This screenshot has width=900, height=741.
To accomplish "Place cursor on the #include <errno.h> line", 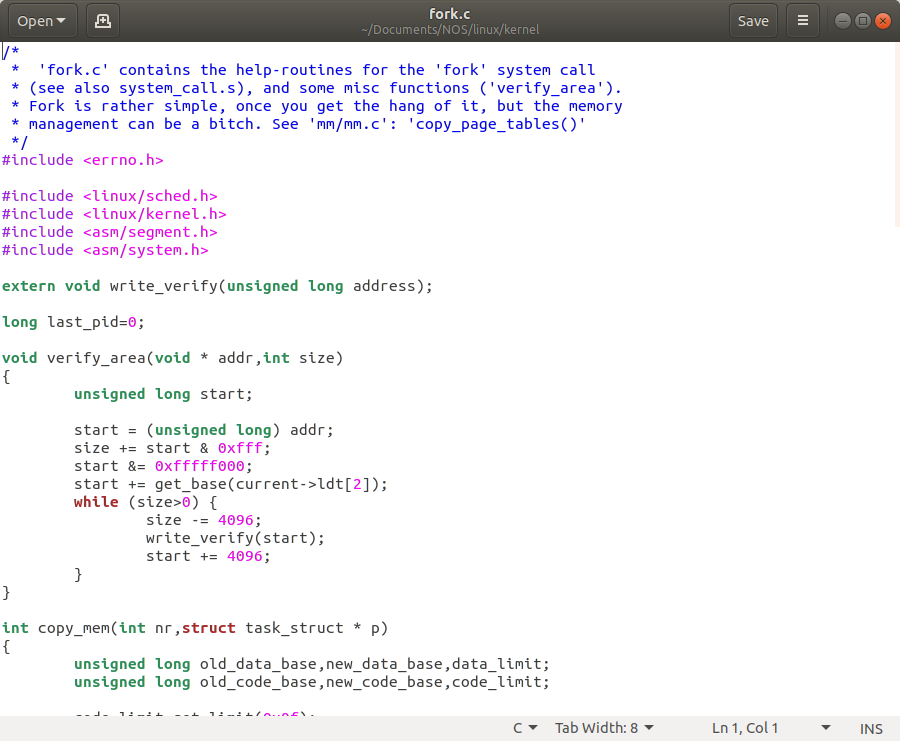I will pos(83,159).
